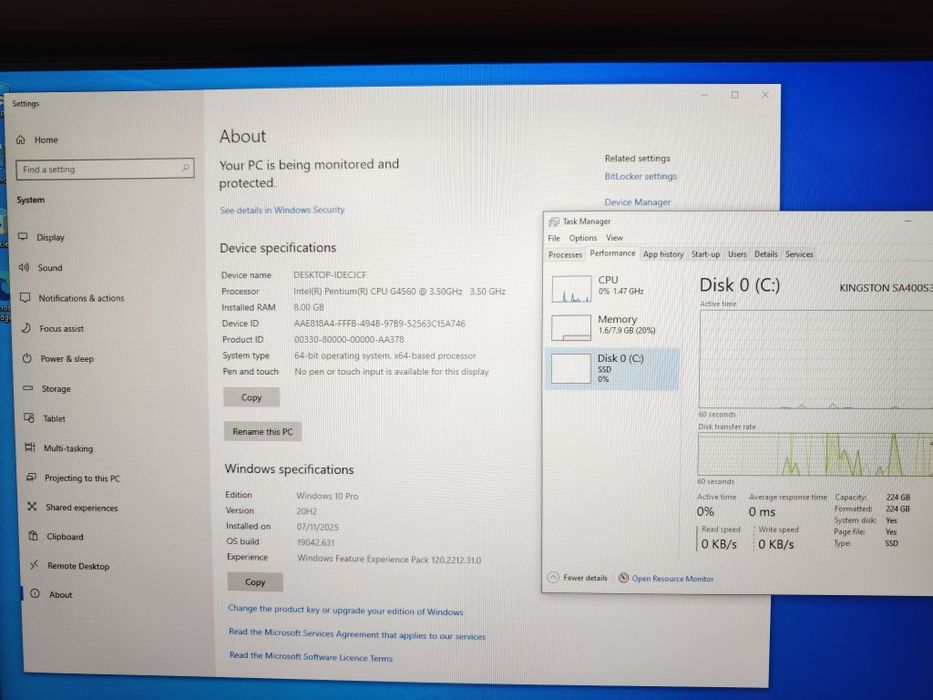The width and height of the screenshot is (933, 700).
Task: Open Focus assist settings
Action: point(52,328)
